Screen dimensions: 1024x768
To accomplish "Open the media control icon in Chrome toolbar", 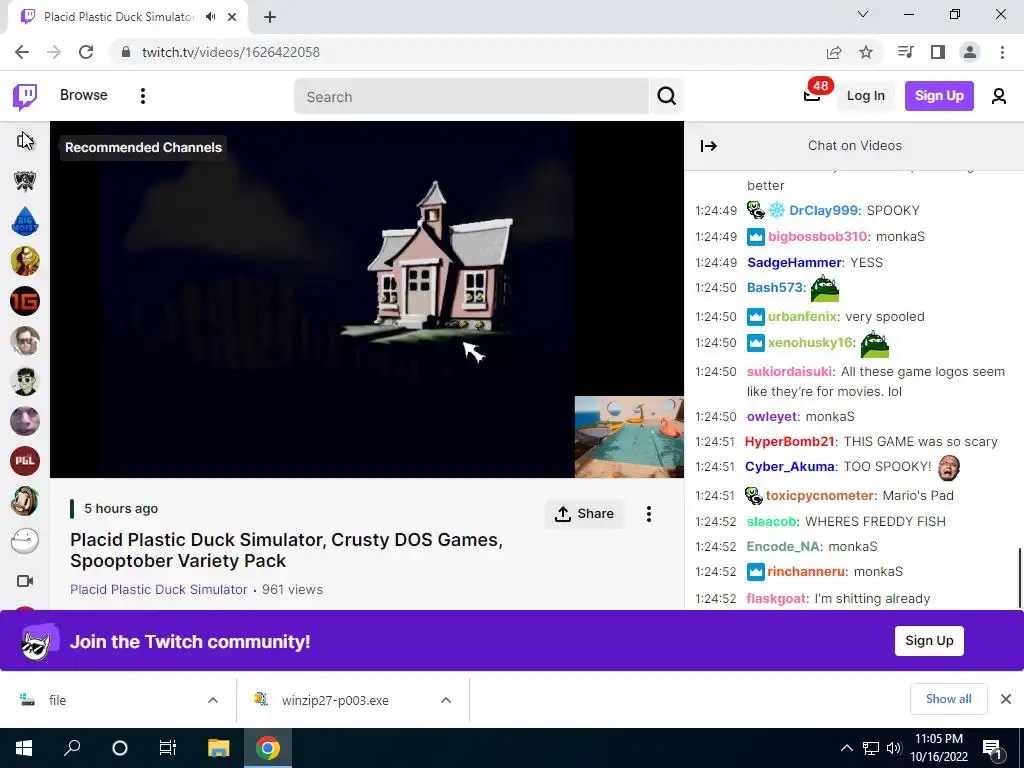I will coord(905,52).
